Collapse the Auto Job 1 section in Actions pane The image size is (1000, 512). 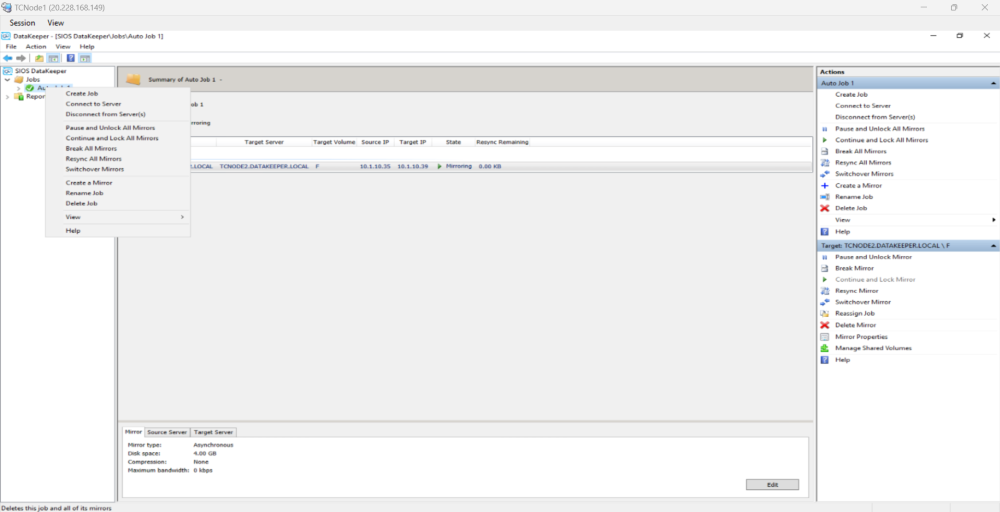click(993, 84)
